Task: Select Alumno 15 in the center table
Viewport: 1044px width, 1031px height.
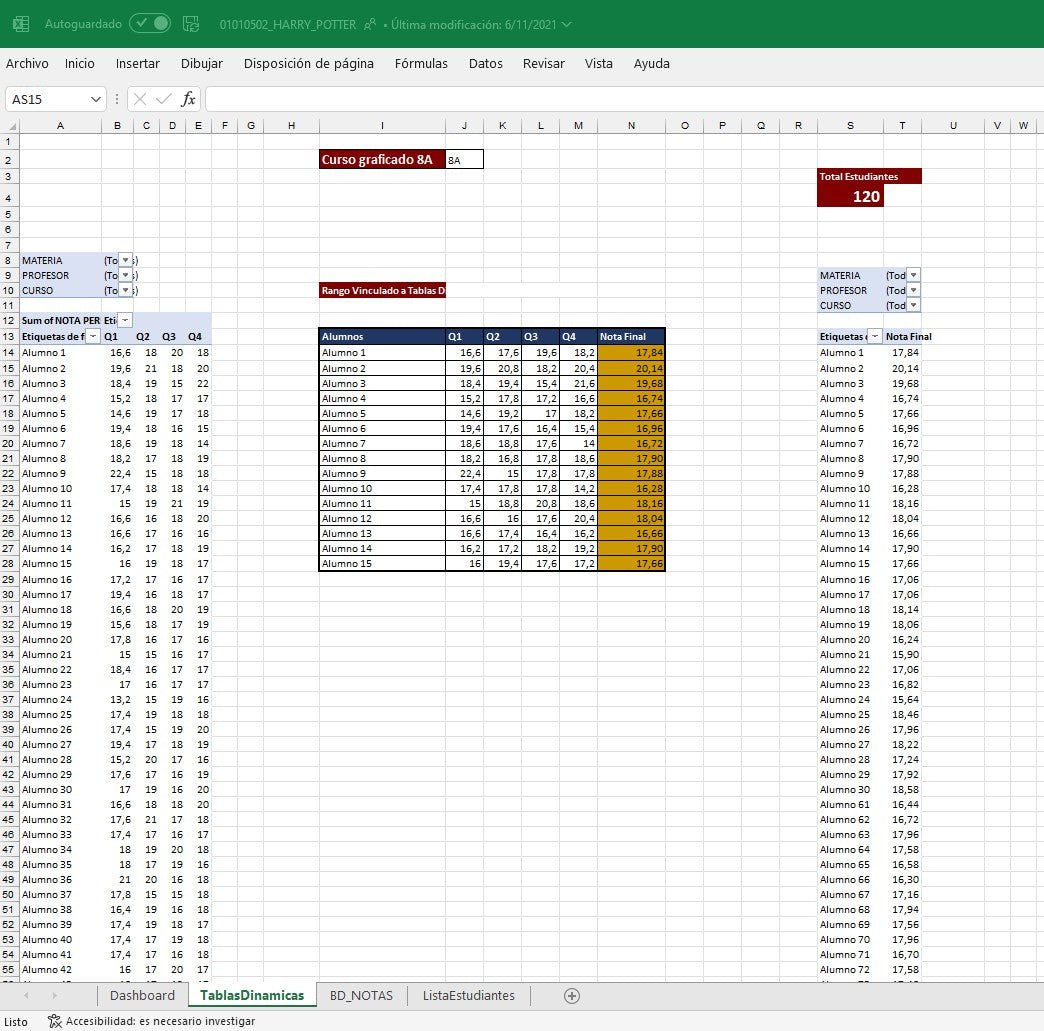Action: pos(382,563)
